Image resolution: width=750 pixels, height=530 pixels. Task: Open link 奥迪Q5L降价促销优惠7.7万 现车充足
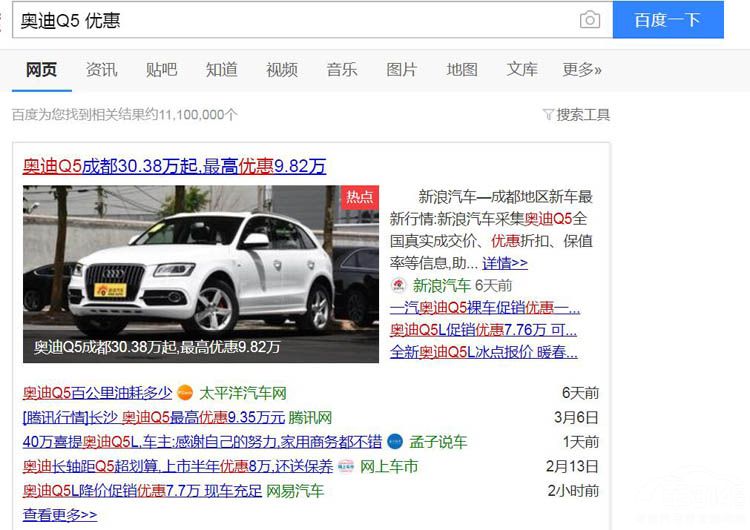click(142, 491)
